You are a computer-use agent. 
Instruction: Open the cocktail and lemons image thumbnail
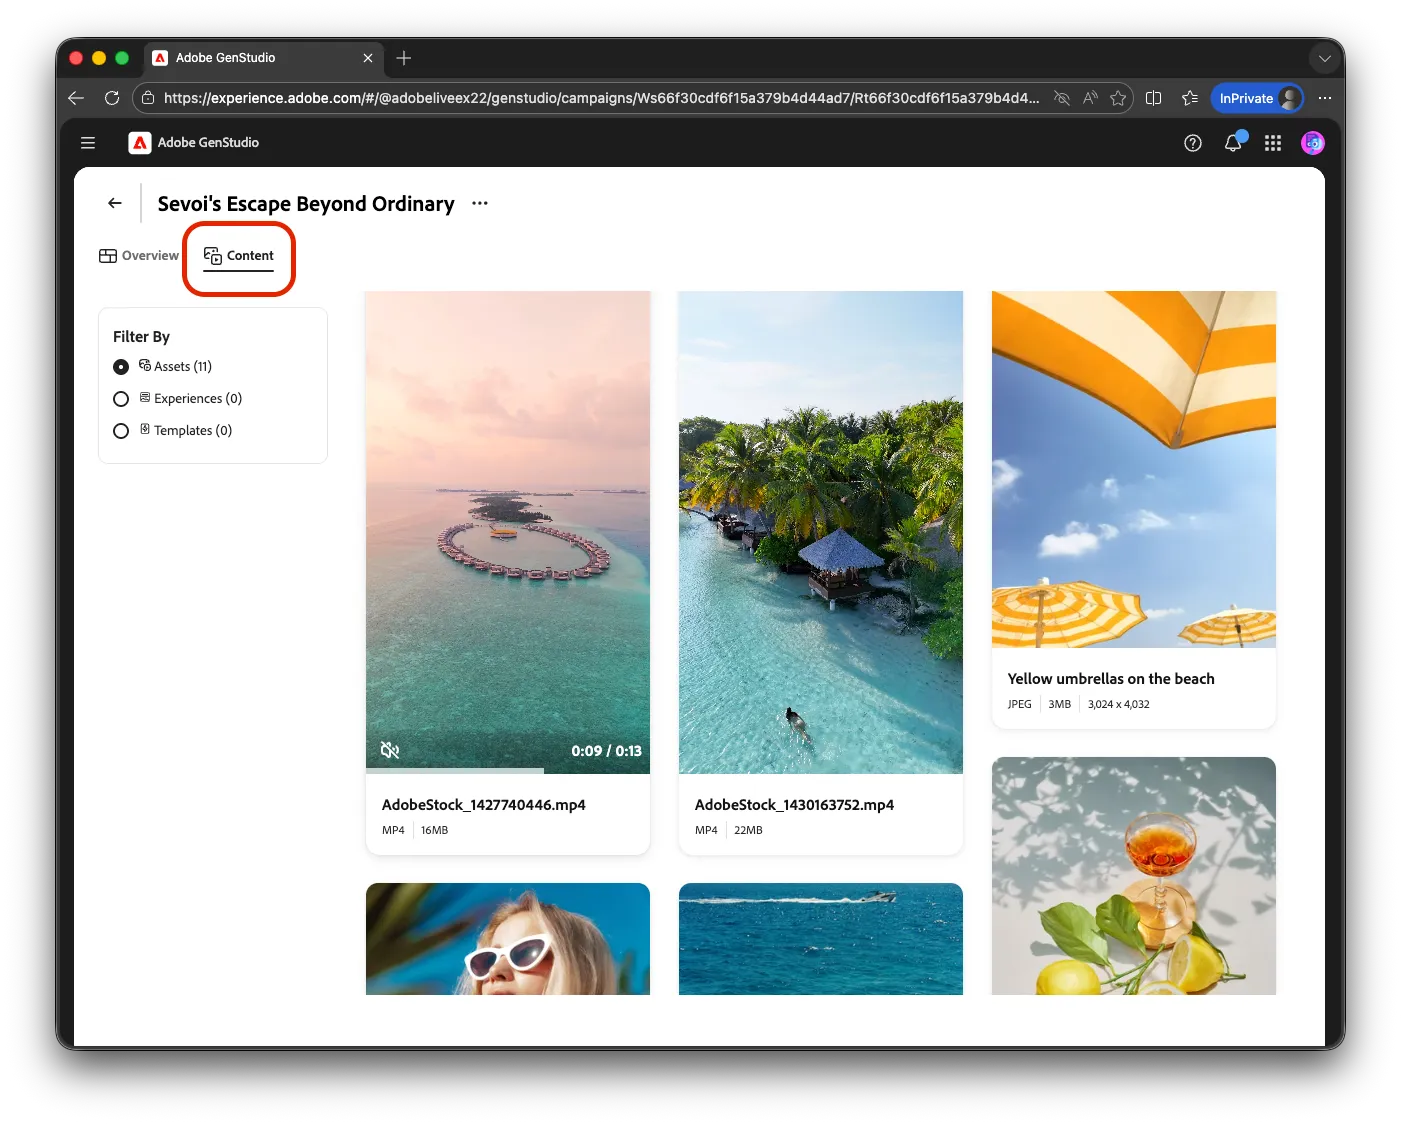1134,876
